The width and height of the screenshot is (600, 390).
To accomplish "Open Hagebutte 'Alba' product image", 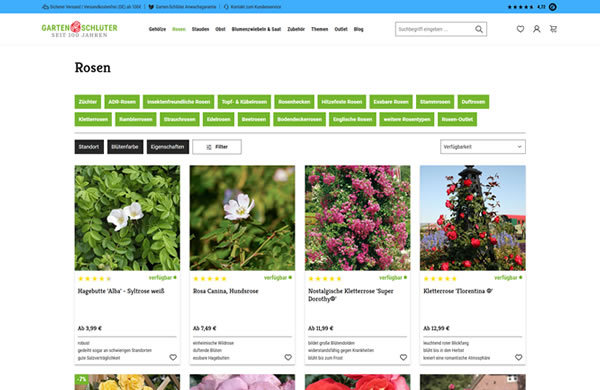I will (x=127, y=218).
